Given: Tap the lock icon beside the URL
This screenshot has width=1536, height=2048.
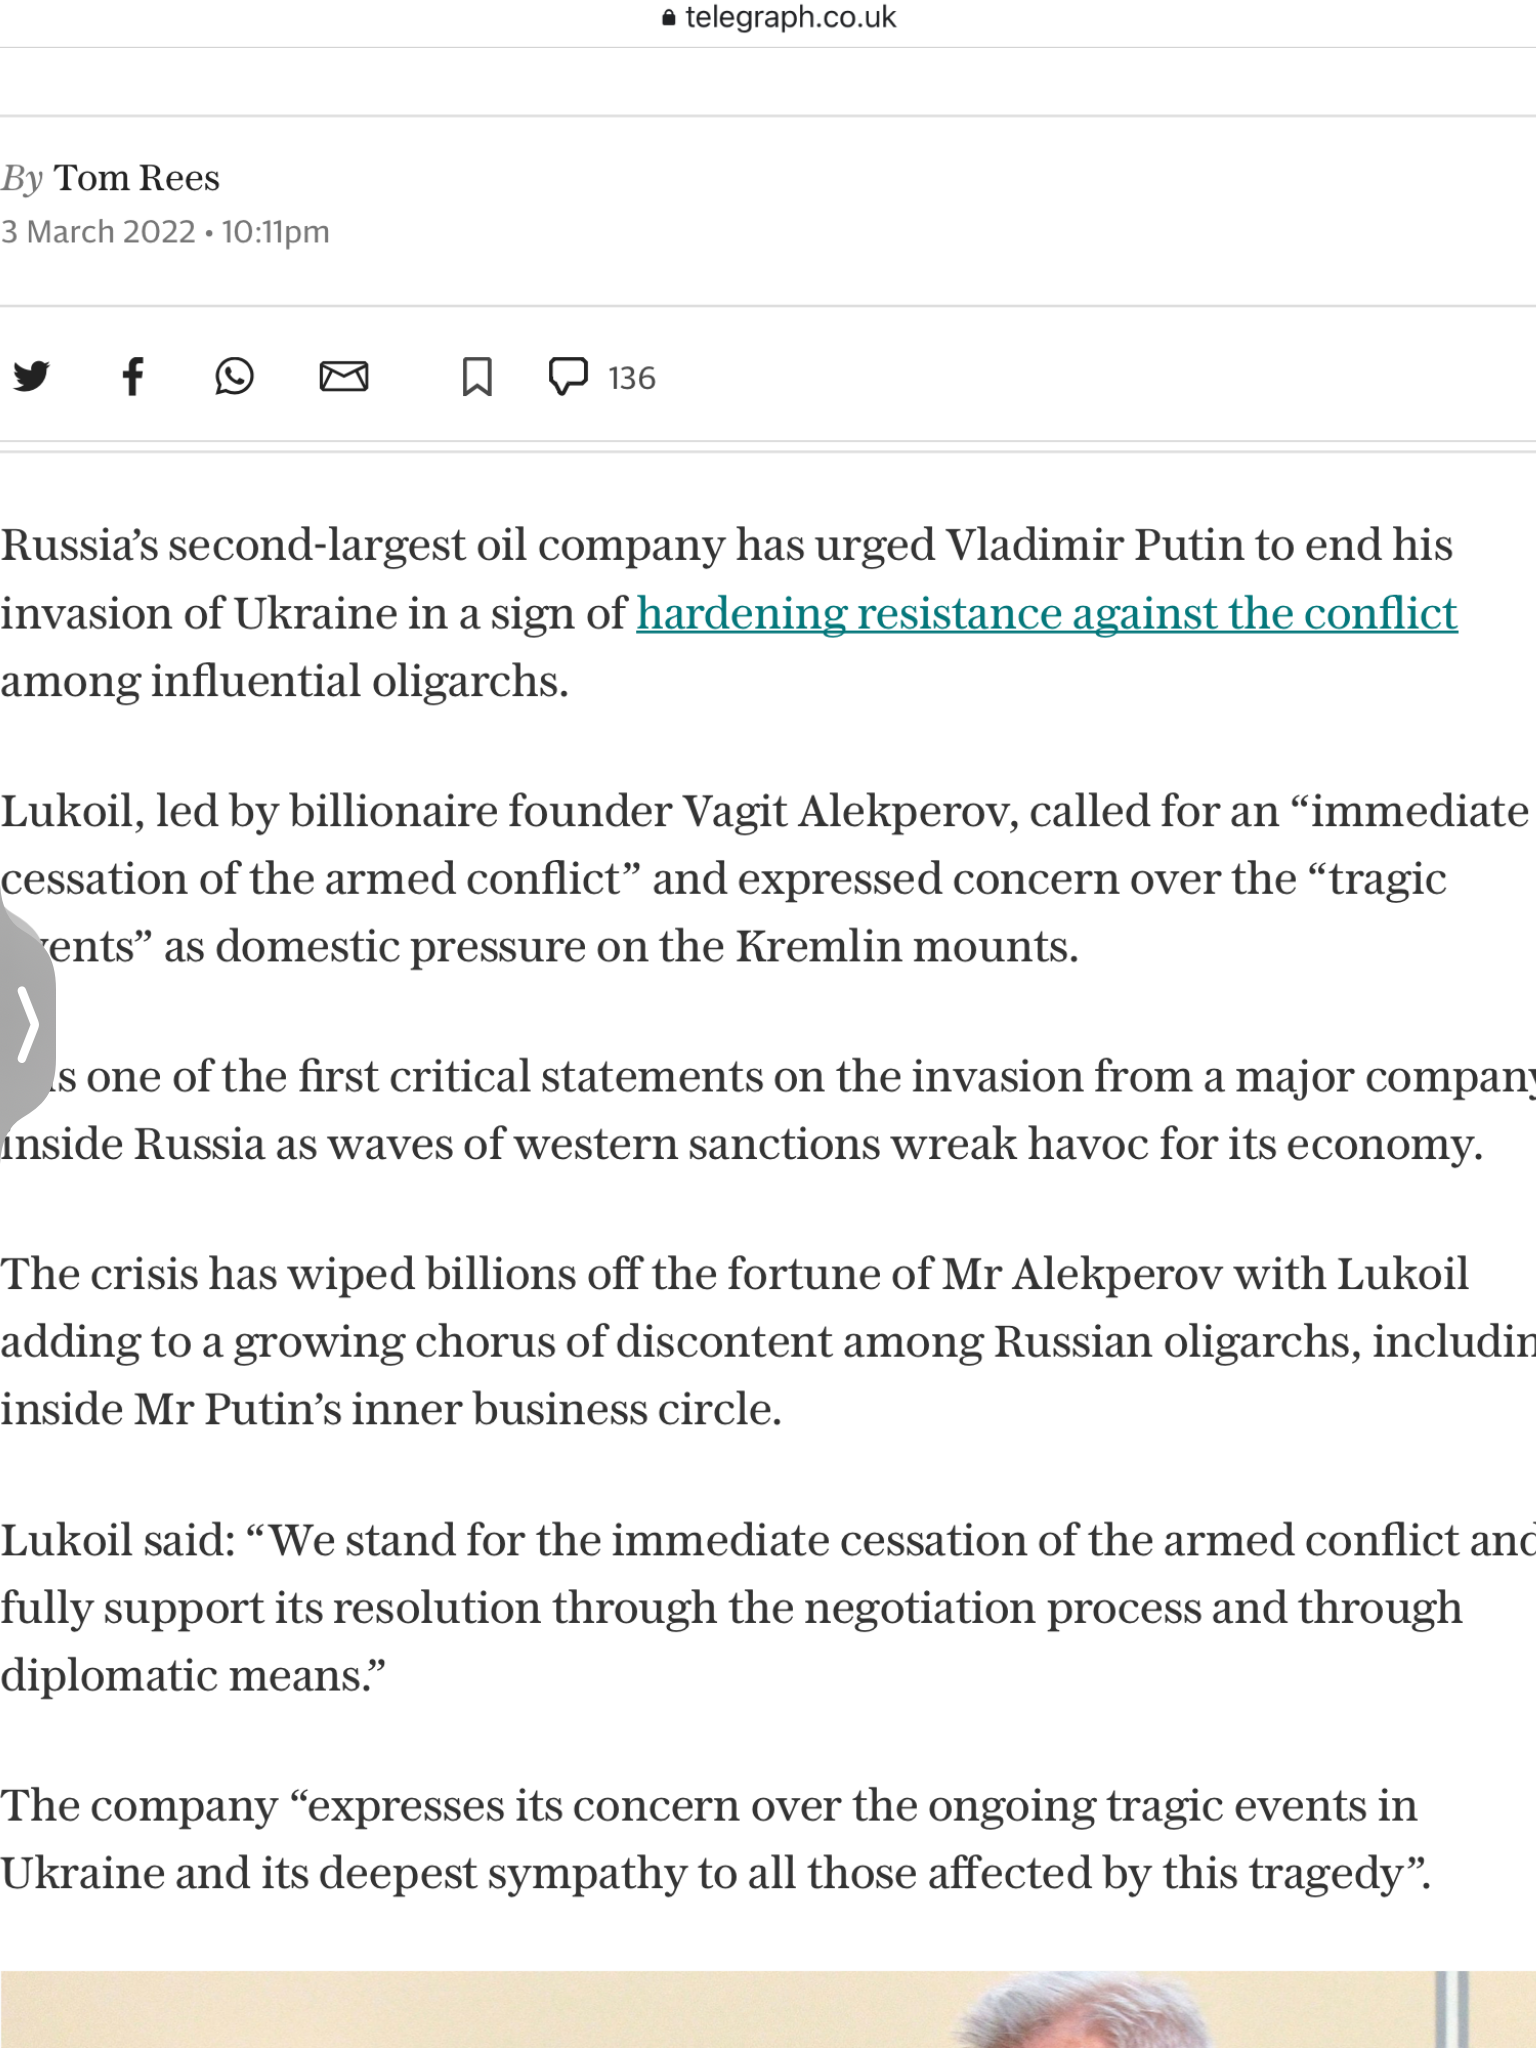Looking at the screenshot, I should click(669, 18).
